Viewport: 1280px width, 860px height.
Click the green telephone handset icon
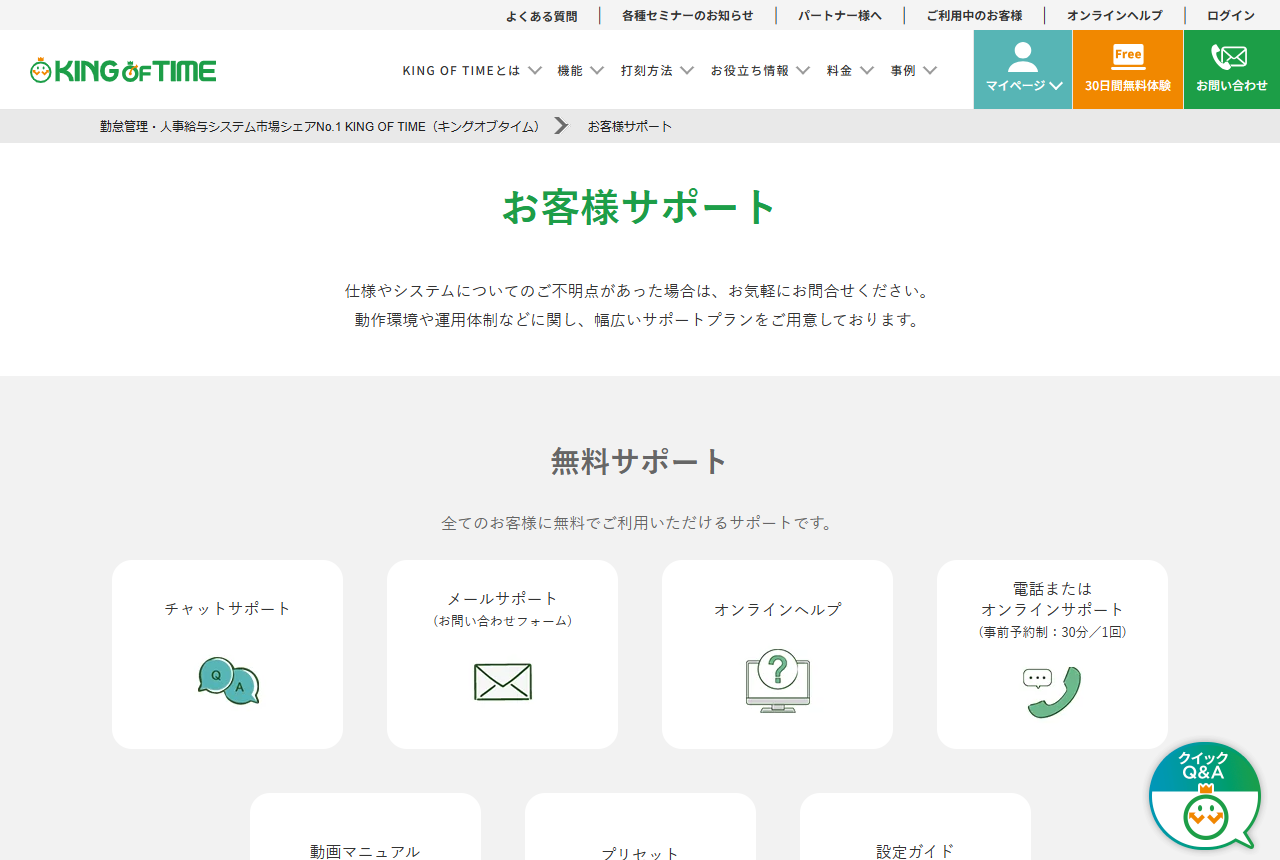[1052, 692]
